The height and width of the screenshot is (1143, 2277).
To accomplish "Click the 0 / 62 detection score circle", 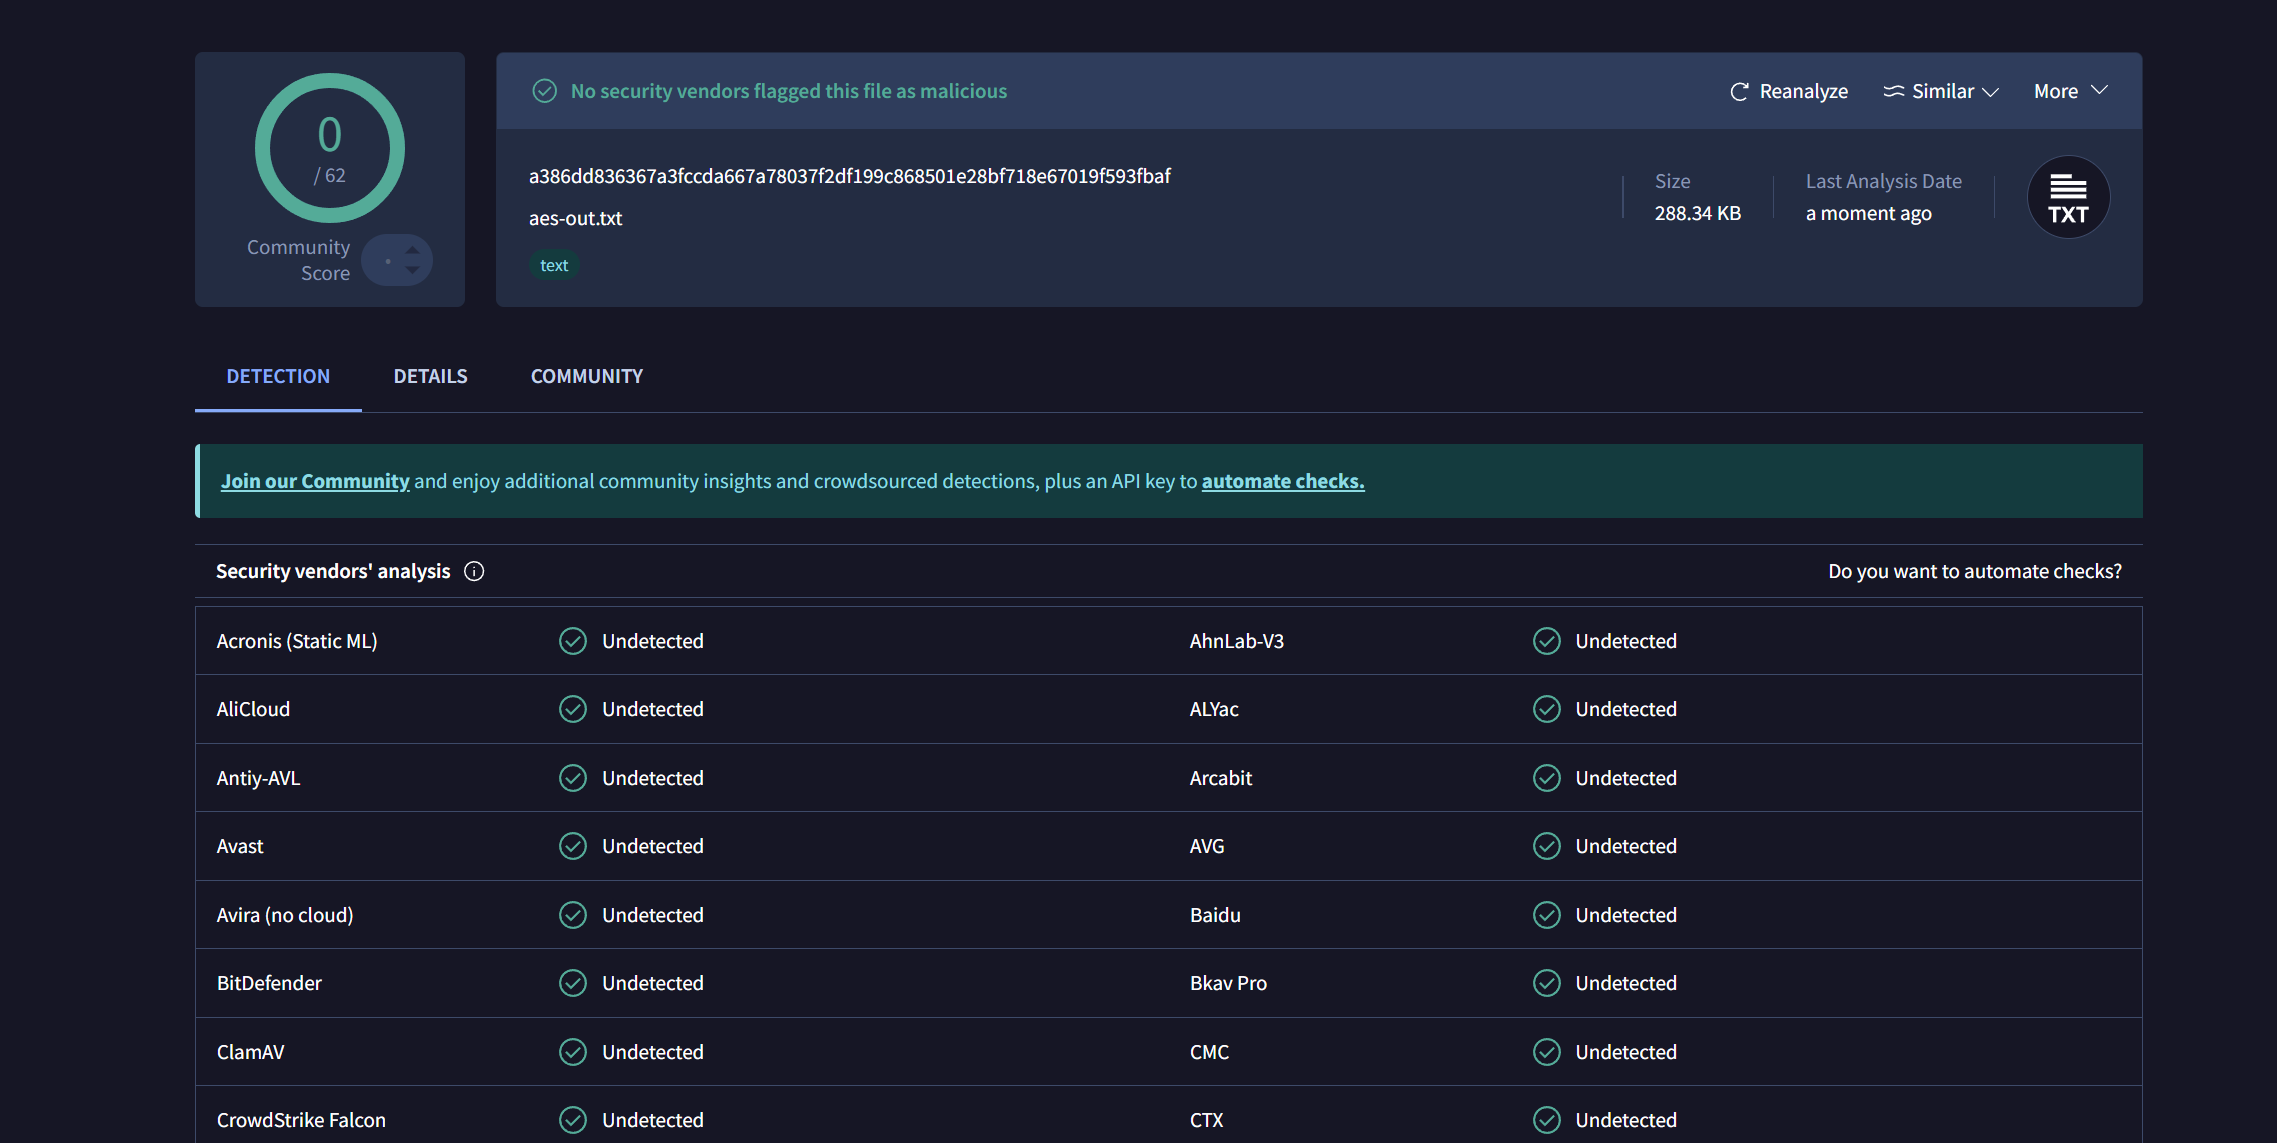I will tap(330, 148).
